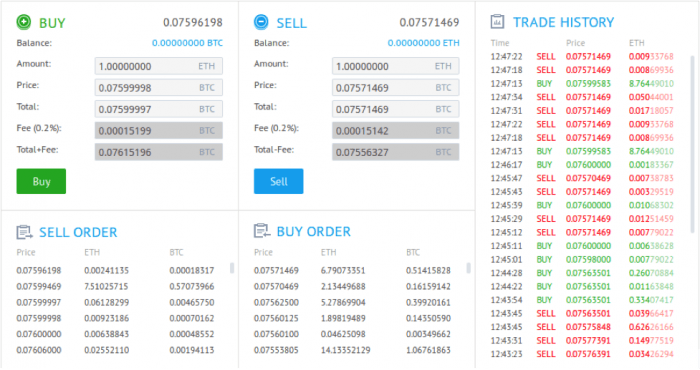Click the Sell Order list scrollbar
The image size is (700, 370).
coord(232,268)
